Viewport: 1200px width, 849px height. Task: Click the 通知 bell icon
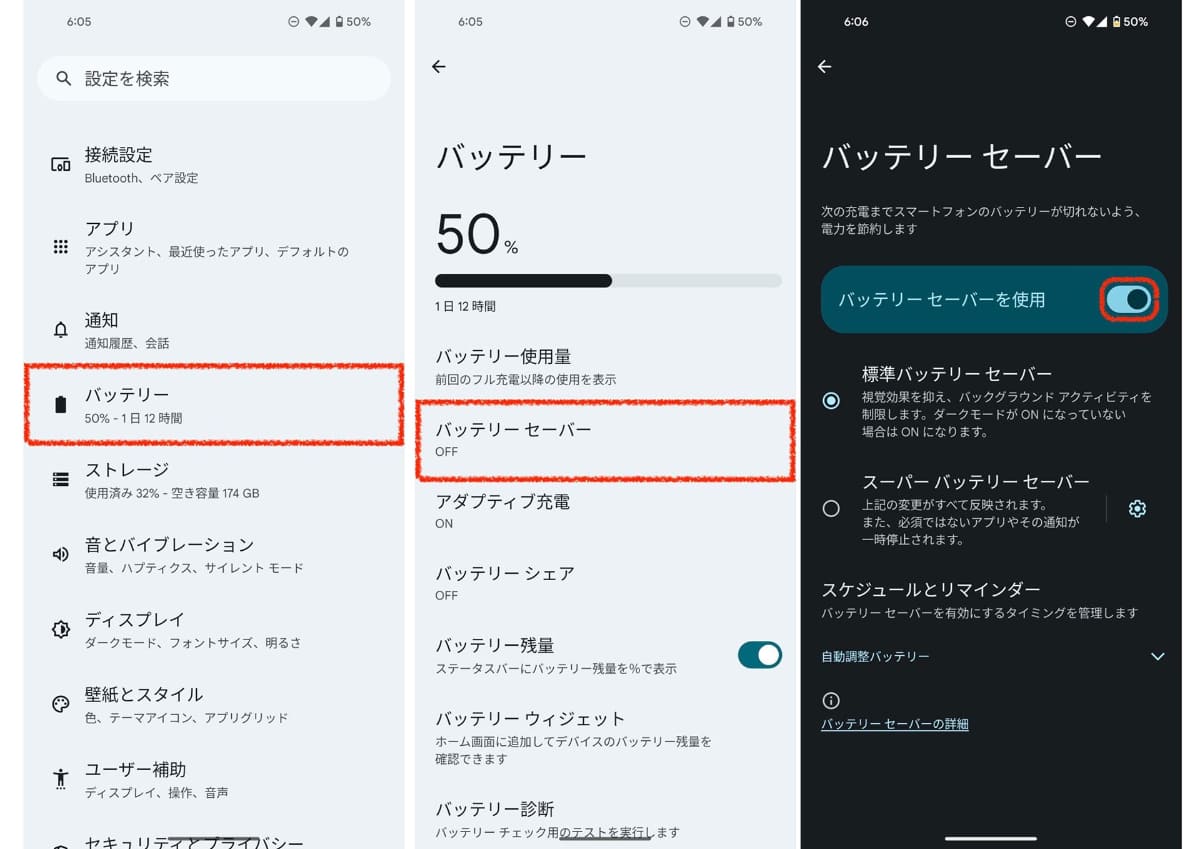pos(62,329)
